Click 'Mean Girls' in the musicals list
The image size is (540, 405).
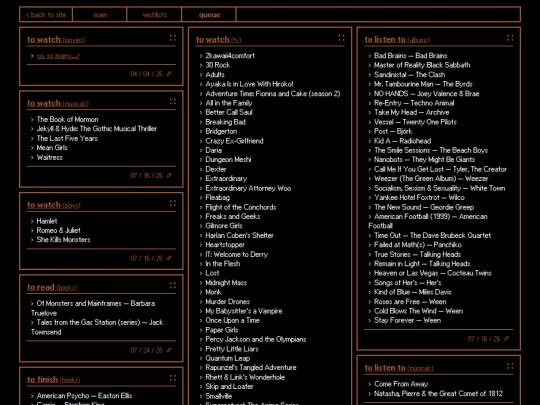tap(52, 148)
